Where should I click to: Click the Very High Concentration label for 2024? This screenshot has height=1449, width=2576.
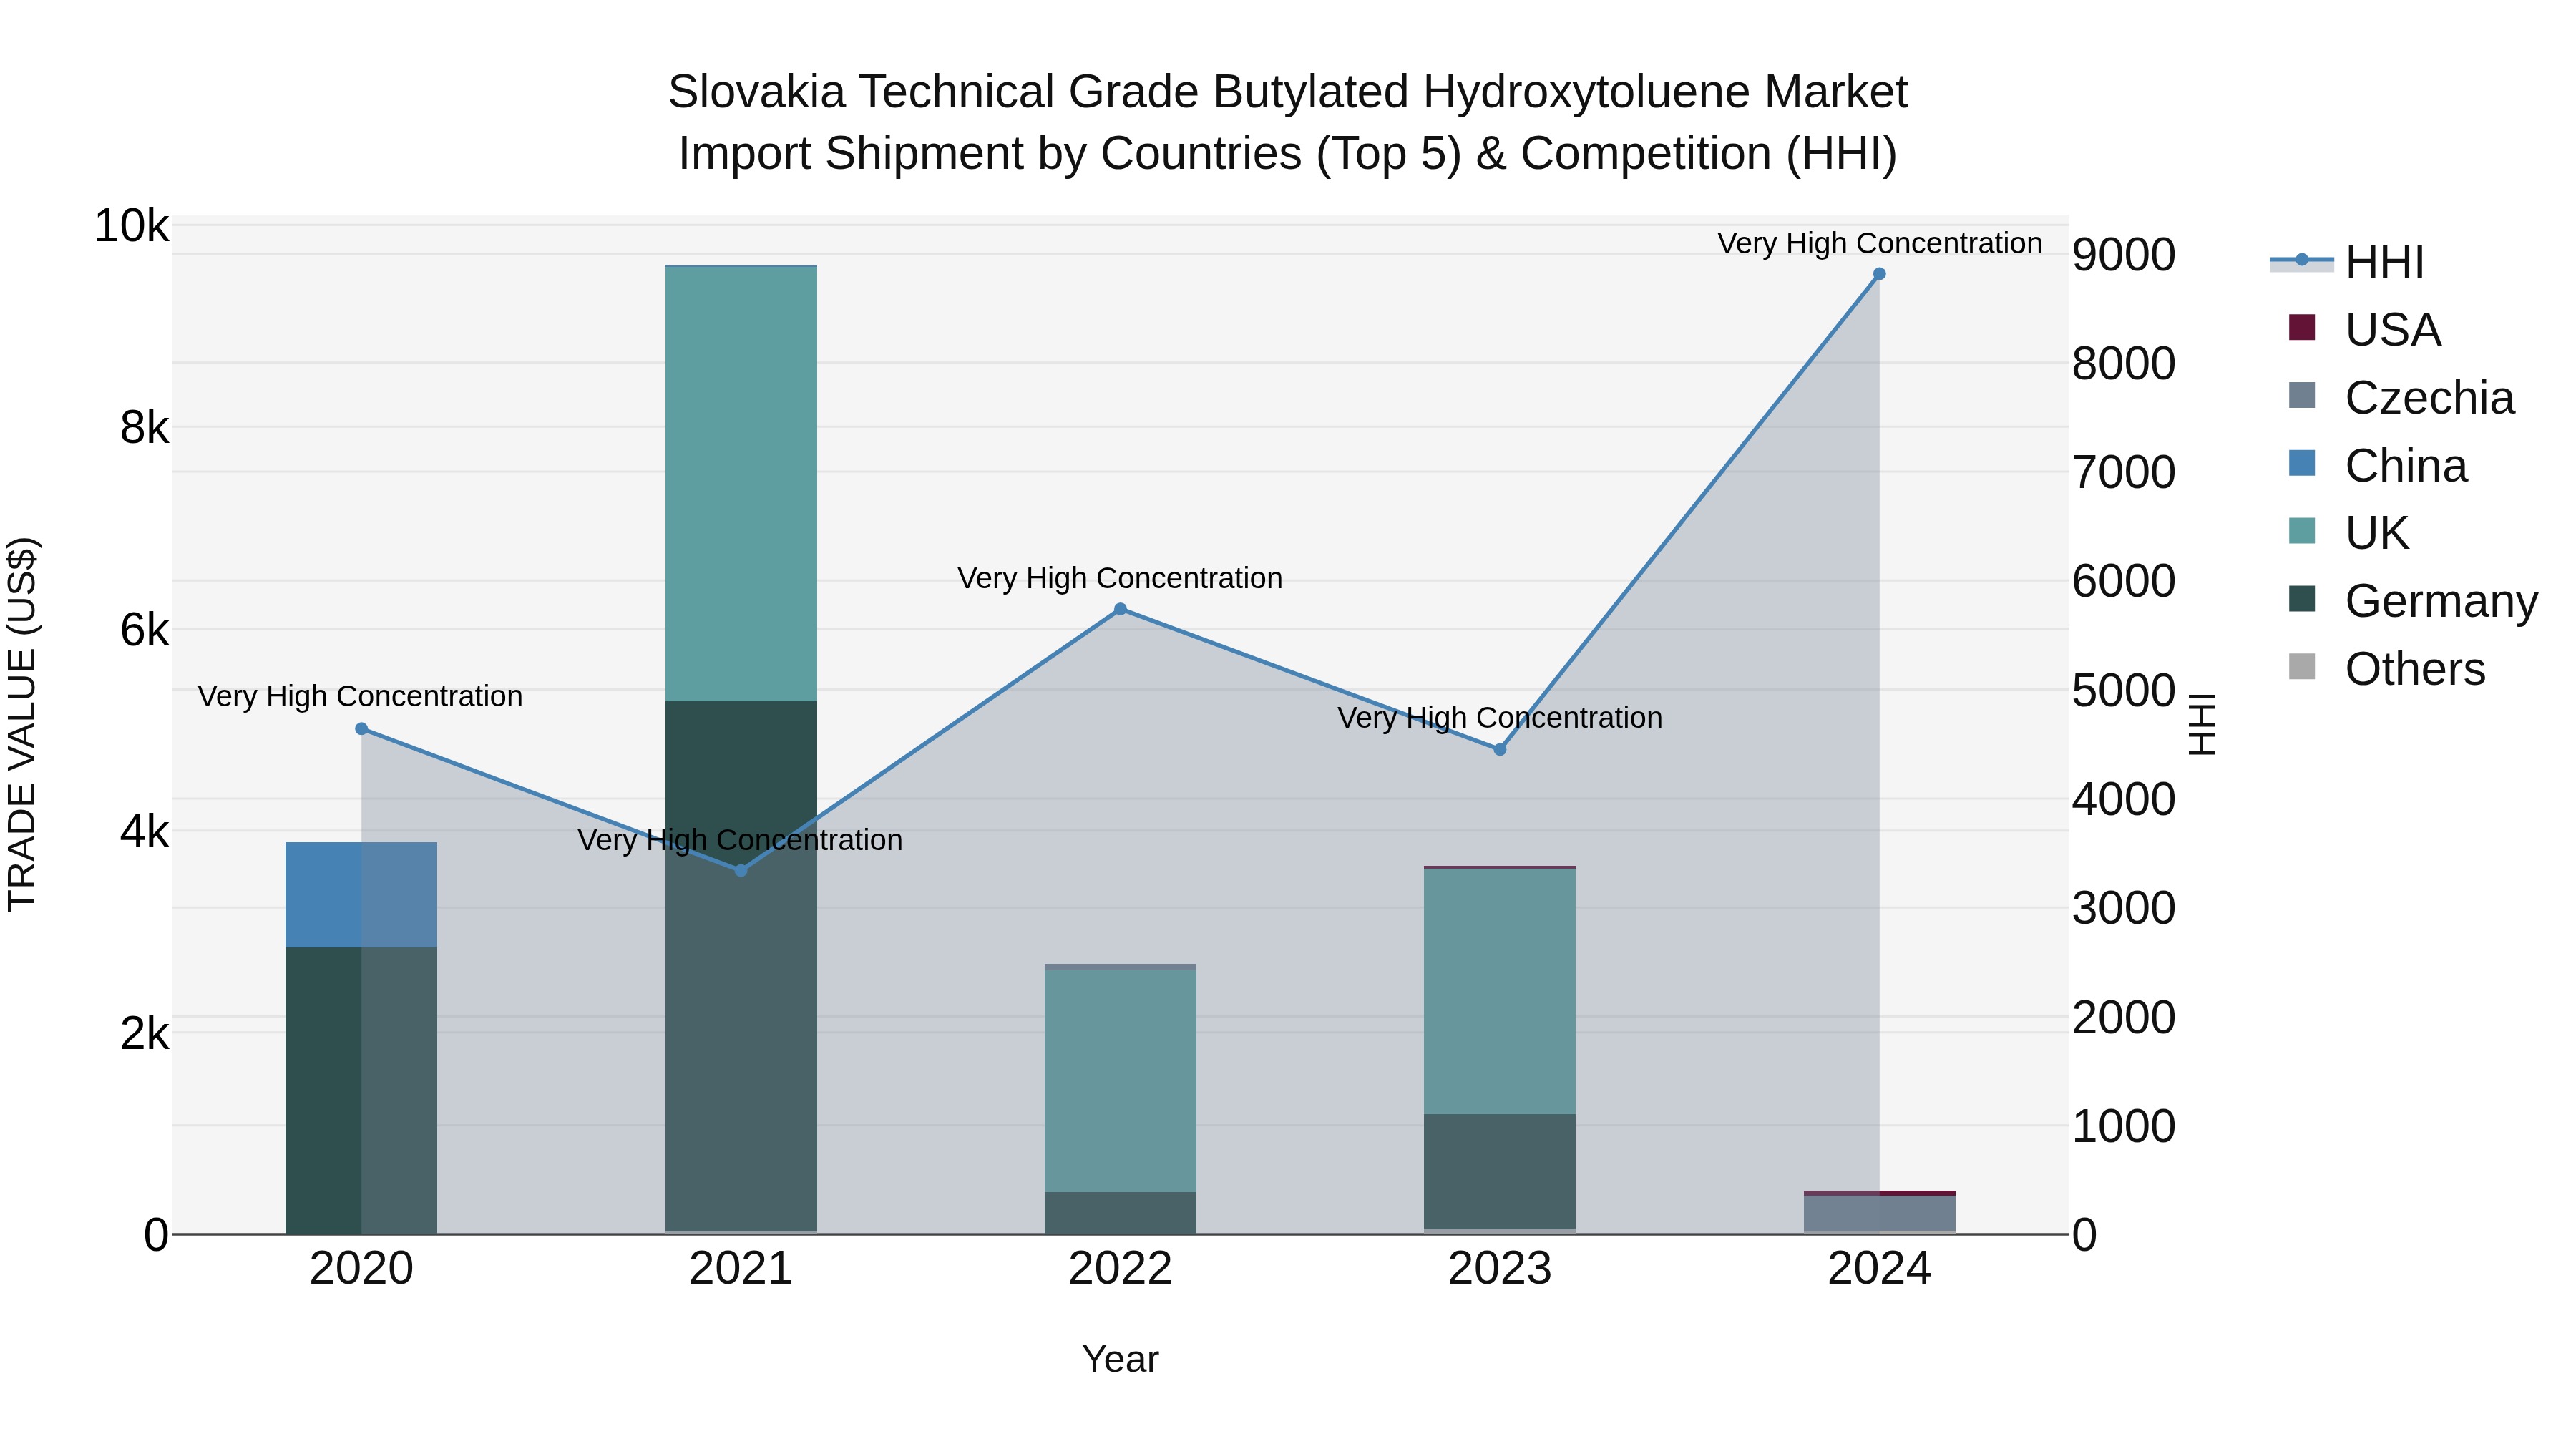pyautogui.click(x=1880, y=243)
